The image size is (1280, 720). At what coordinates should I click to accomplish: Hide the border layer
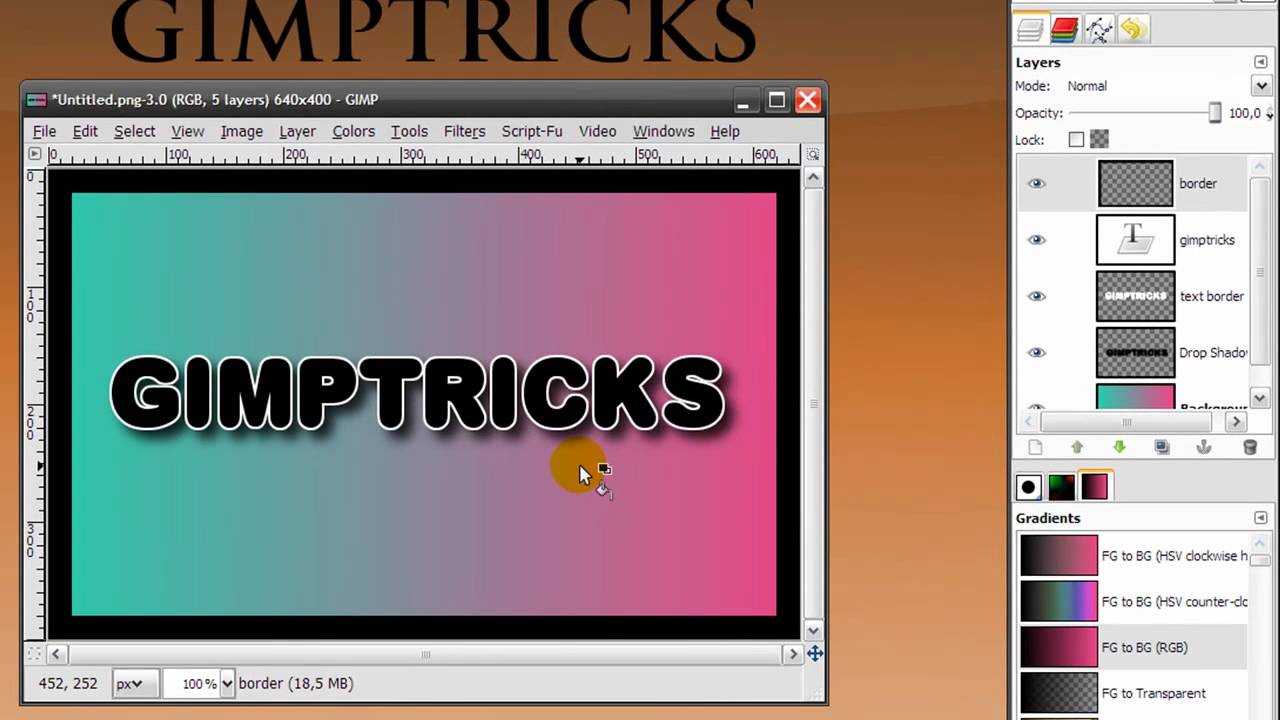(1036, 183)
